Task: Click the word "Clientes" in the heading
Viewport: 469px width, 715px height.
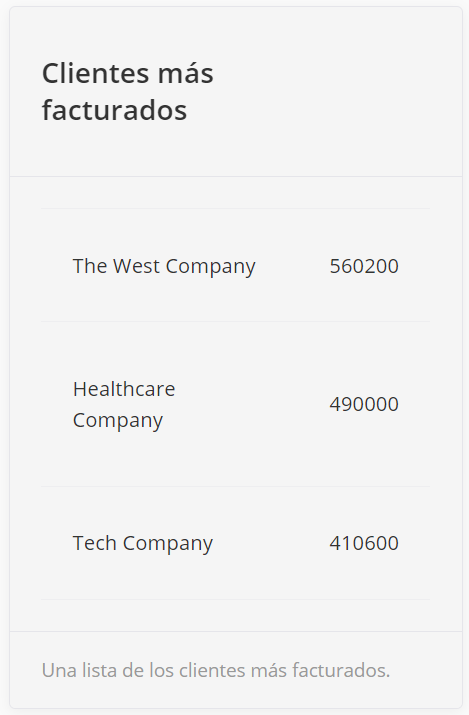Action: coord(96,73)
